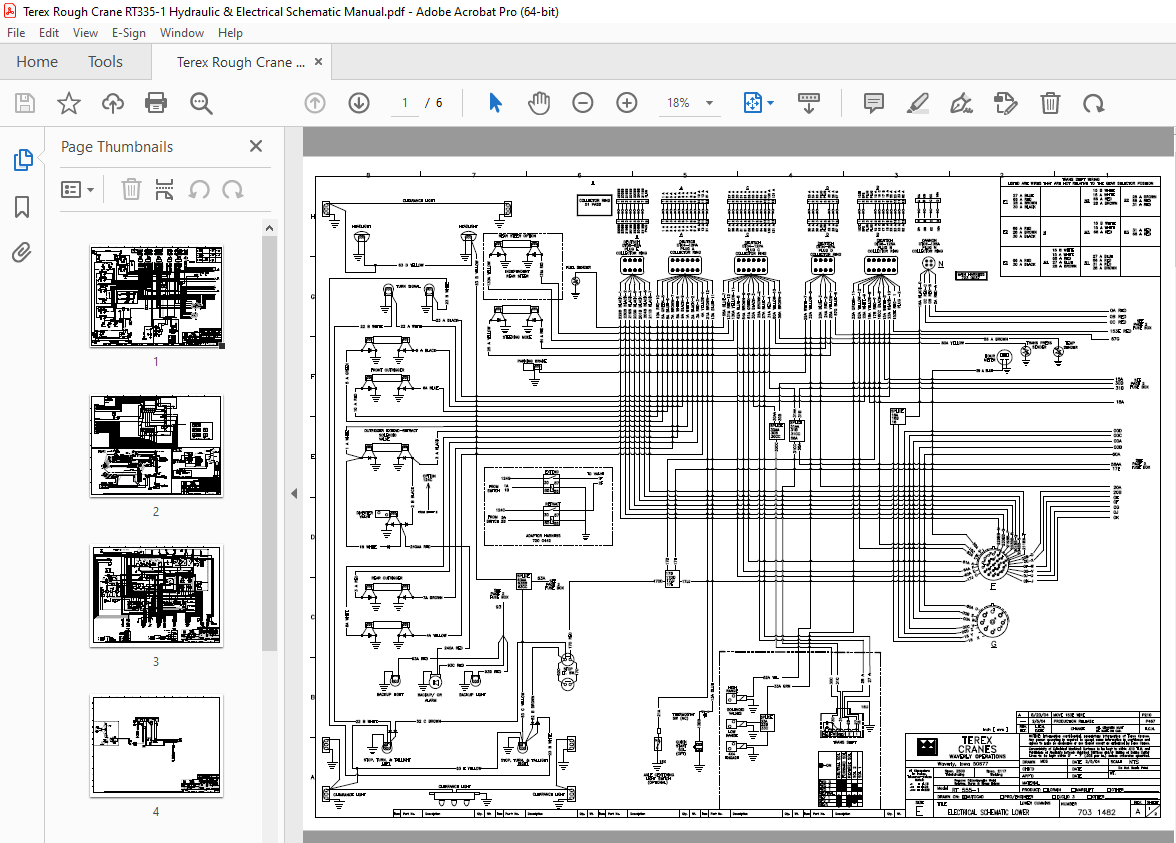Select page 3 thumbnail
This screenshot has height=843, width=1176.
point(156,596)
